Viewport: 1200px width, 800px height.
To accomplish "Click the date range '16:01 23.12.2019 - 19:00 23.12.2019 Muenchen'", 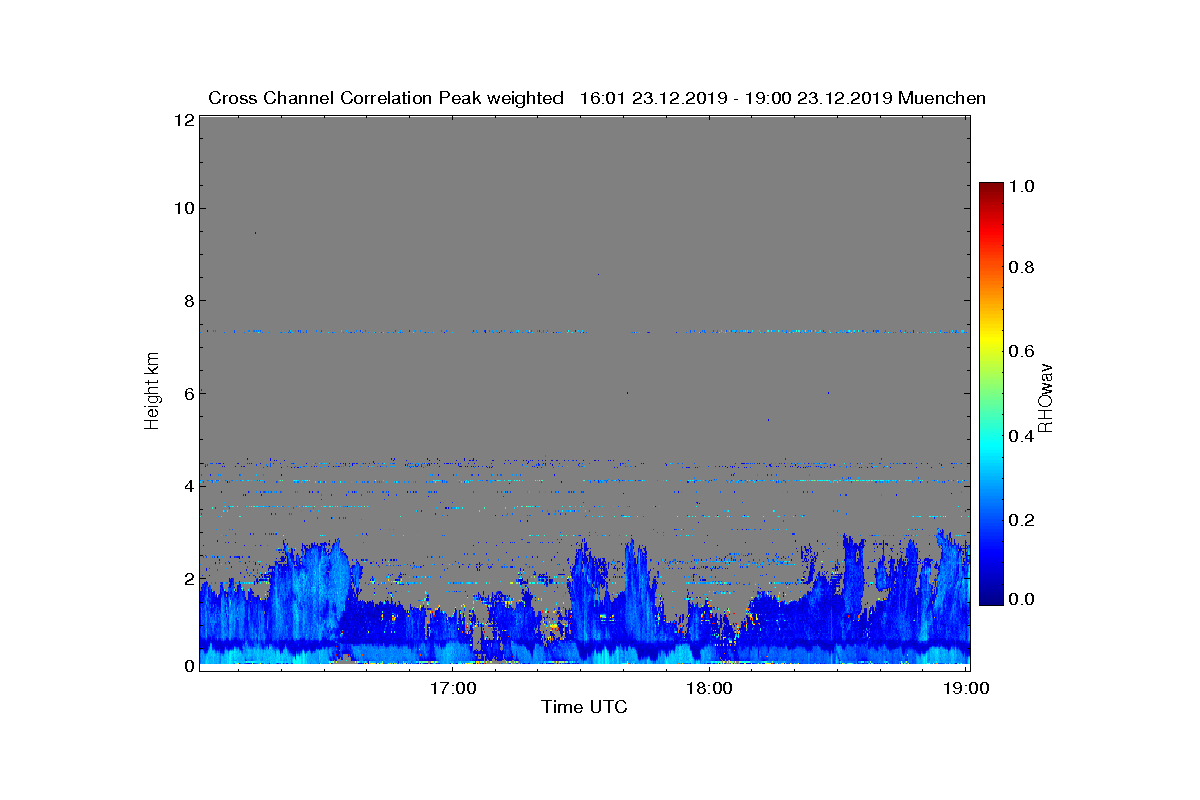I will (783, 98).
